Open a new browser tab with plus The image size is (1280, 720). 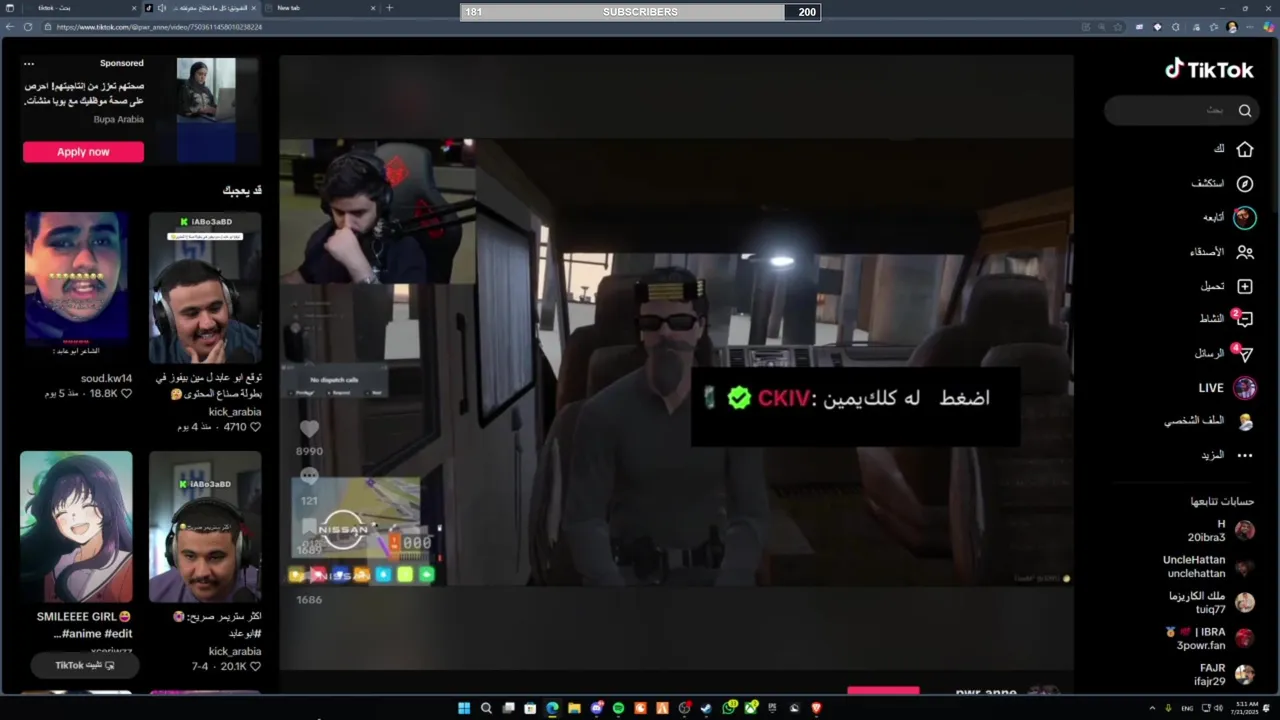(x=389, y=8)
